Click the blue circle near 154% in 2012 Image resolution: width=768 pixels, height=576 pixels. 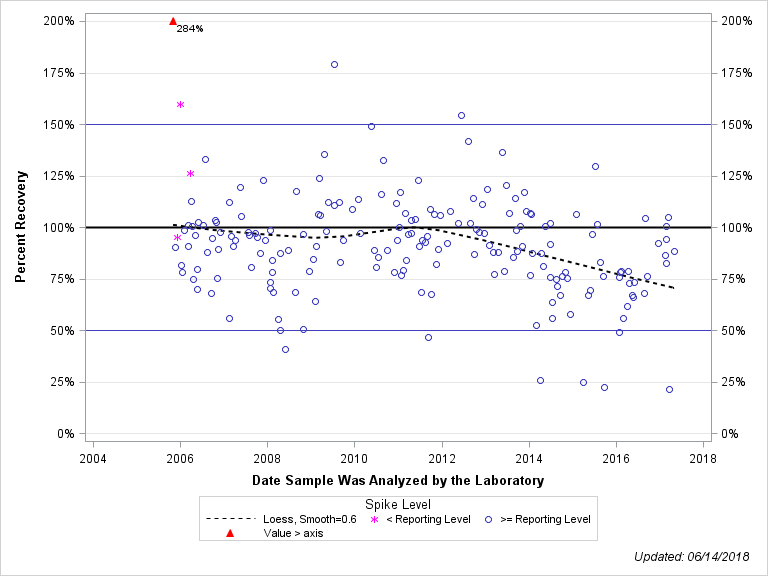tap(461, 116)
